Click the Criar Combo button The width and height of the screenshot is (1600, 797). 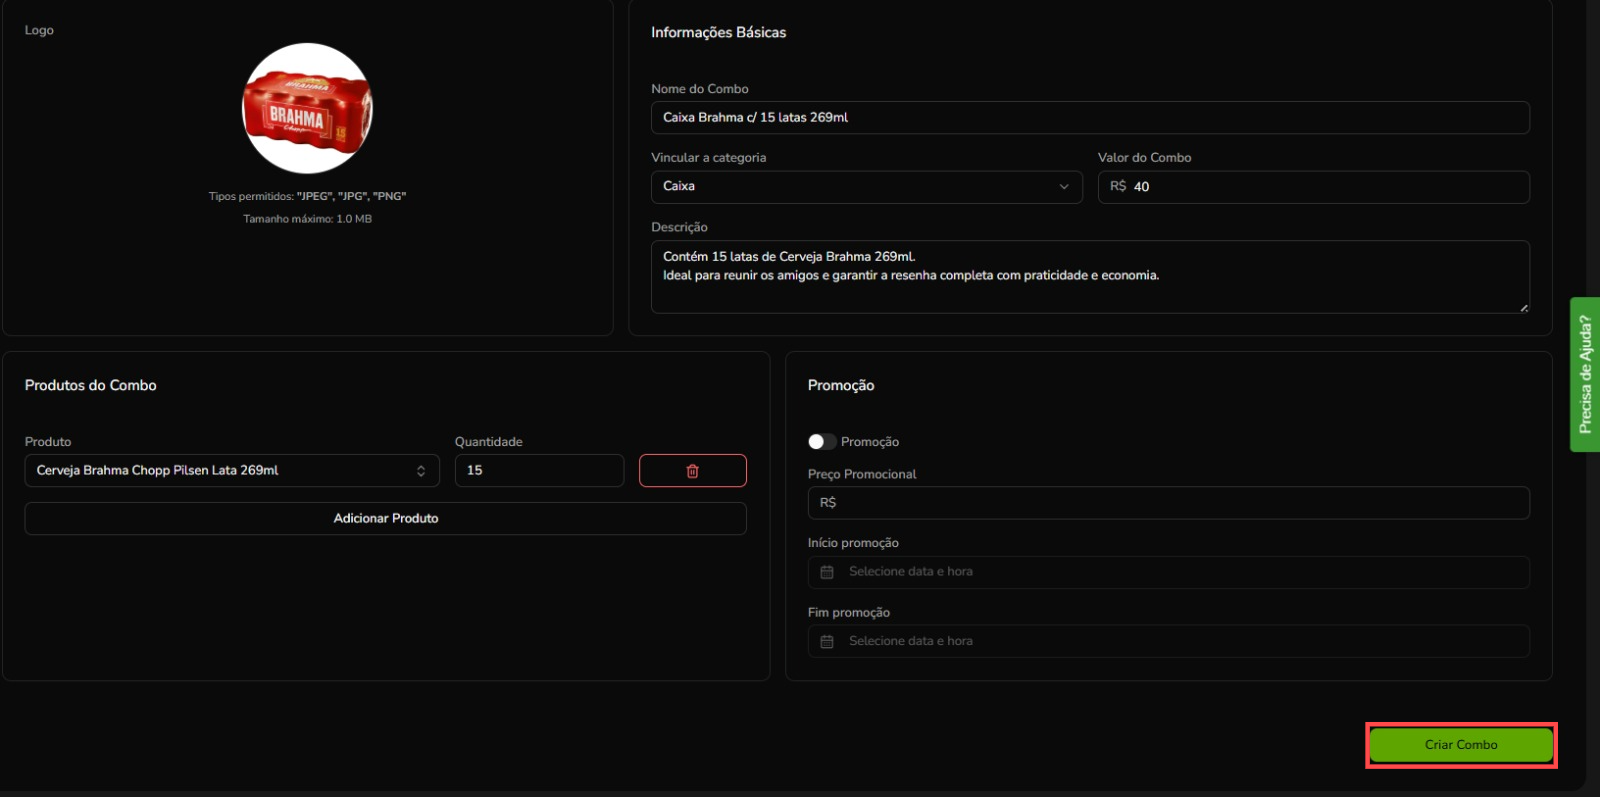pyautogui.click(x=1461, y=745)
